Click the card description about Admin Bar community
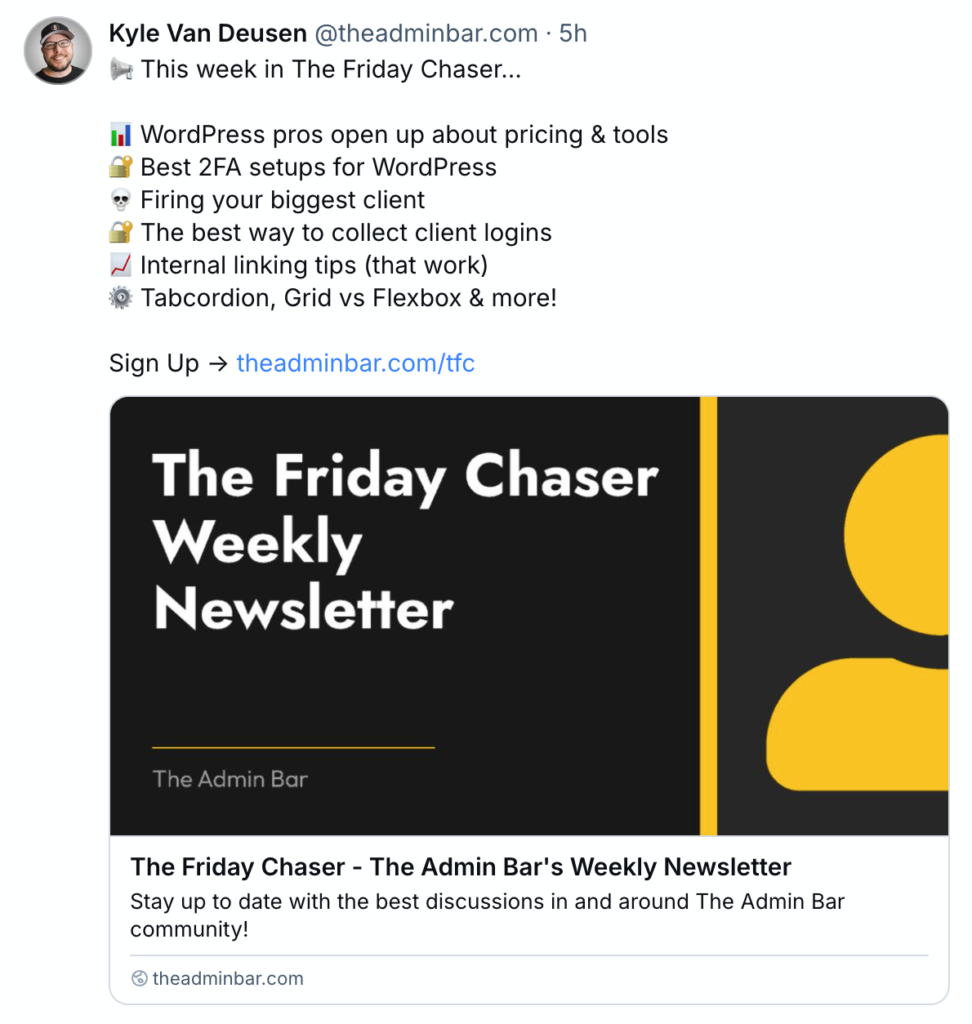 pyautogui.click(x=487, y=915)
